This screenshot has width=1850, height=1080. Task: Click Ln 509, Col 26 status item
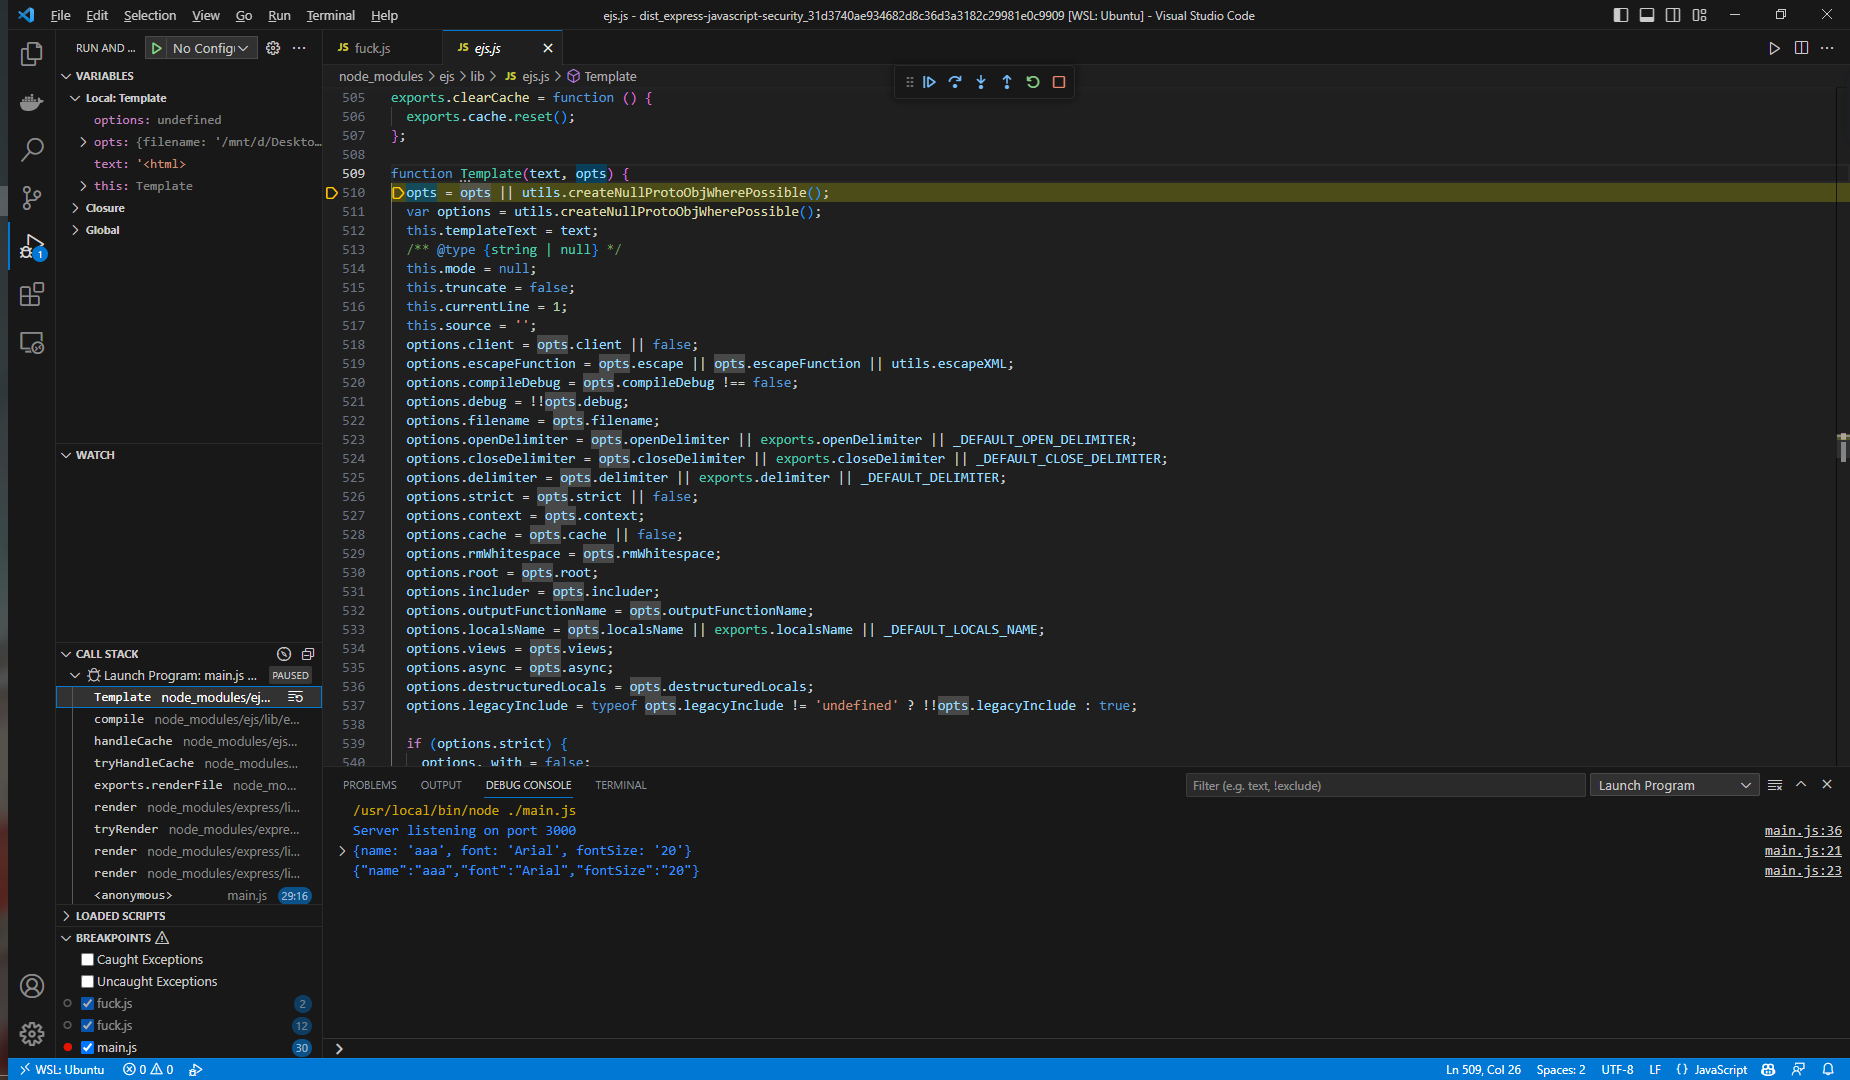click(1483, 1069)
